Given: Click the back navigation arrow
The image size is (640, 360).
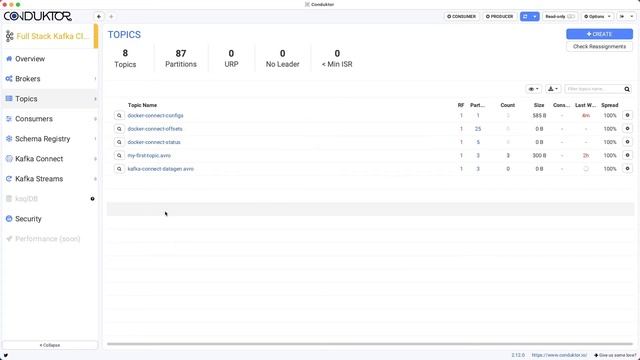Looking at the screenshot, I should [x=99, y=16].
